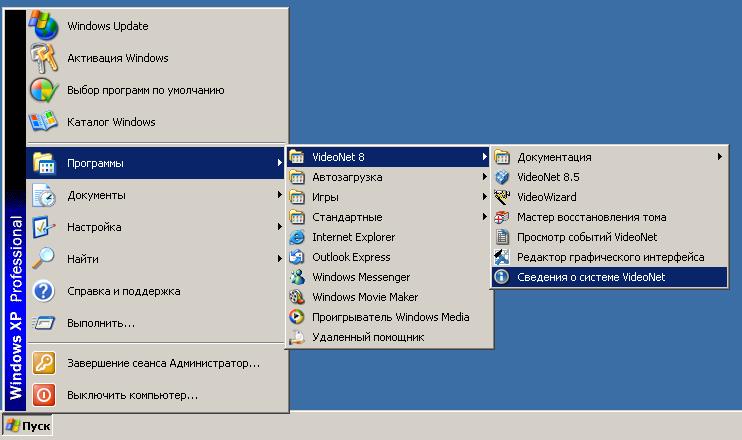This screenshot has height=440, width=742.
Task: Click the VideoWizard text
Action: pyautogui.click(x=547, y=197)
